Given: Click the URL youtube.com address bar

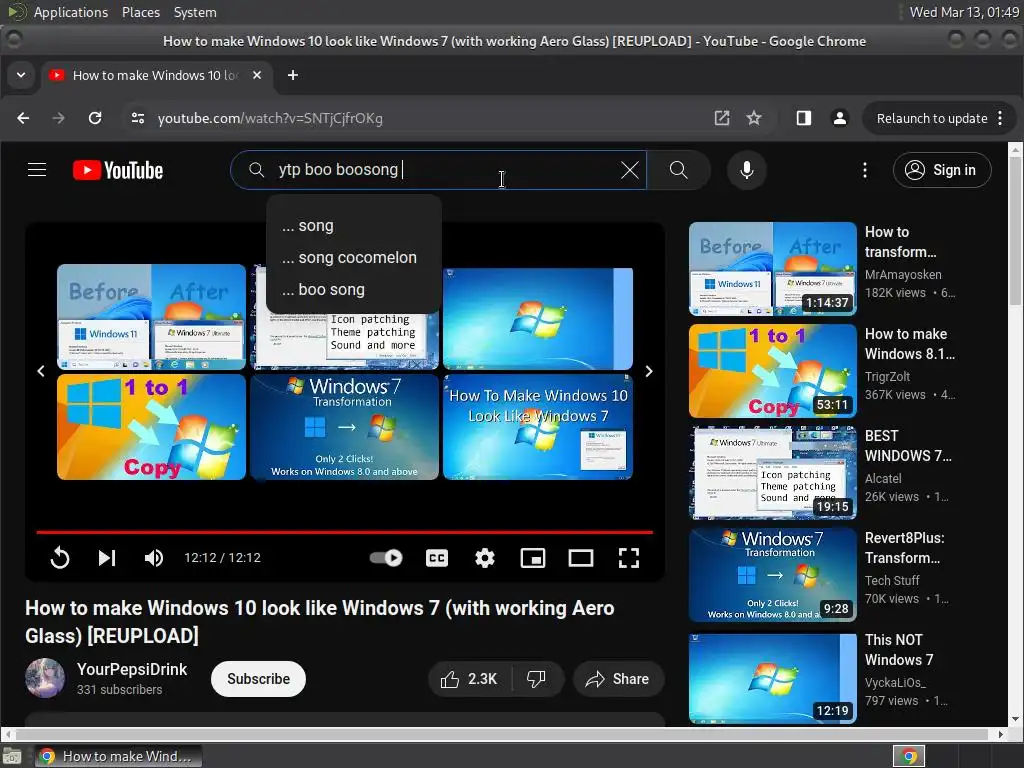Looking at the screenshot, I should point(270,118).
